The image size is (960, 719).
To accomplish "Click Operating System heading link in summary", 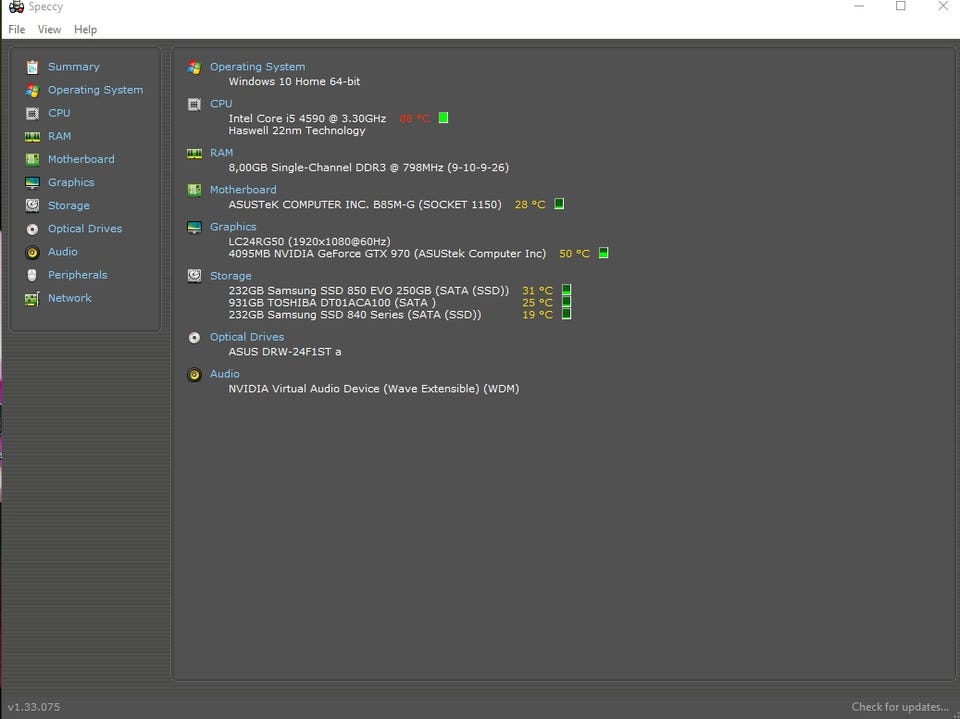I will pos(257,67).
